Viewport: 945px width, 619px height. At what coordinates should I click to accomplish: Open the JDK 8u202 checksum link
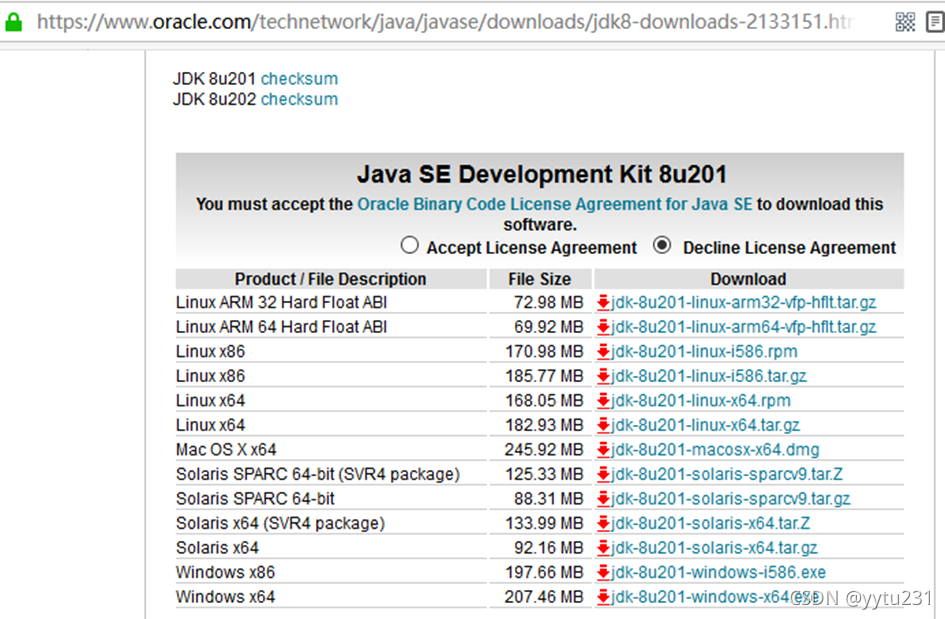point(299,99)
